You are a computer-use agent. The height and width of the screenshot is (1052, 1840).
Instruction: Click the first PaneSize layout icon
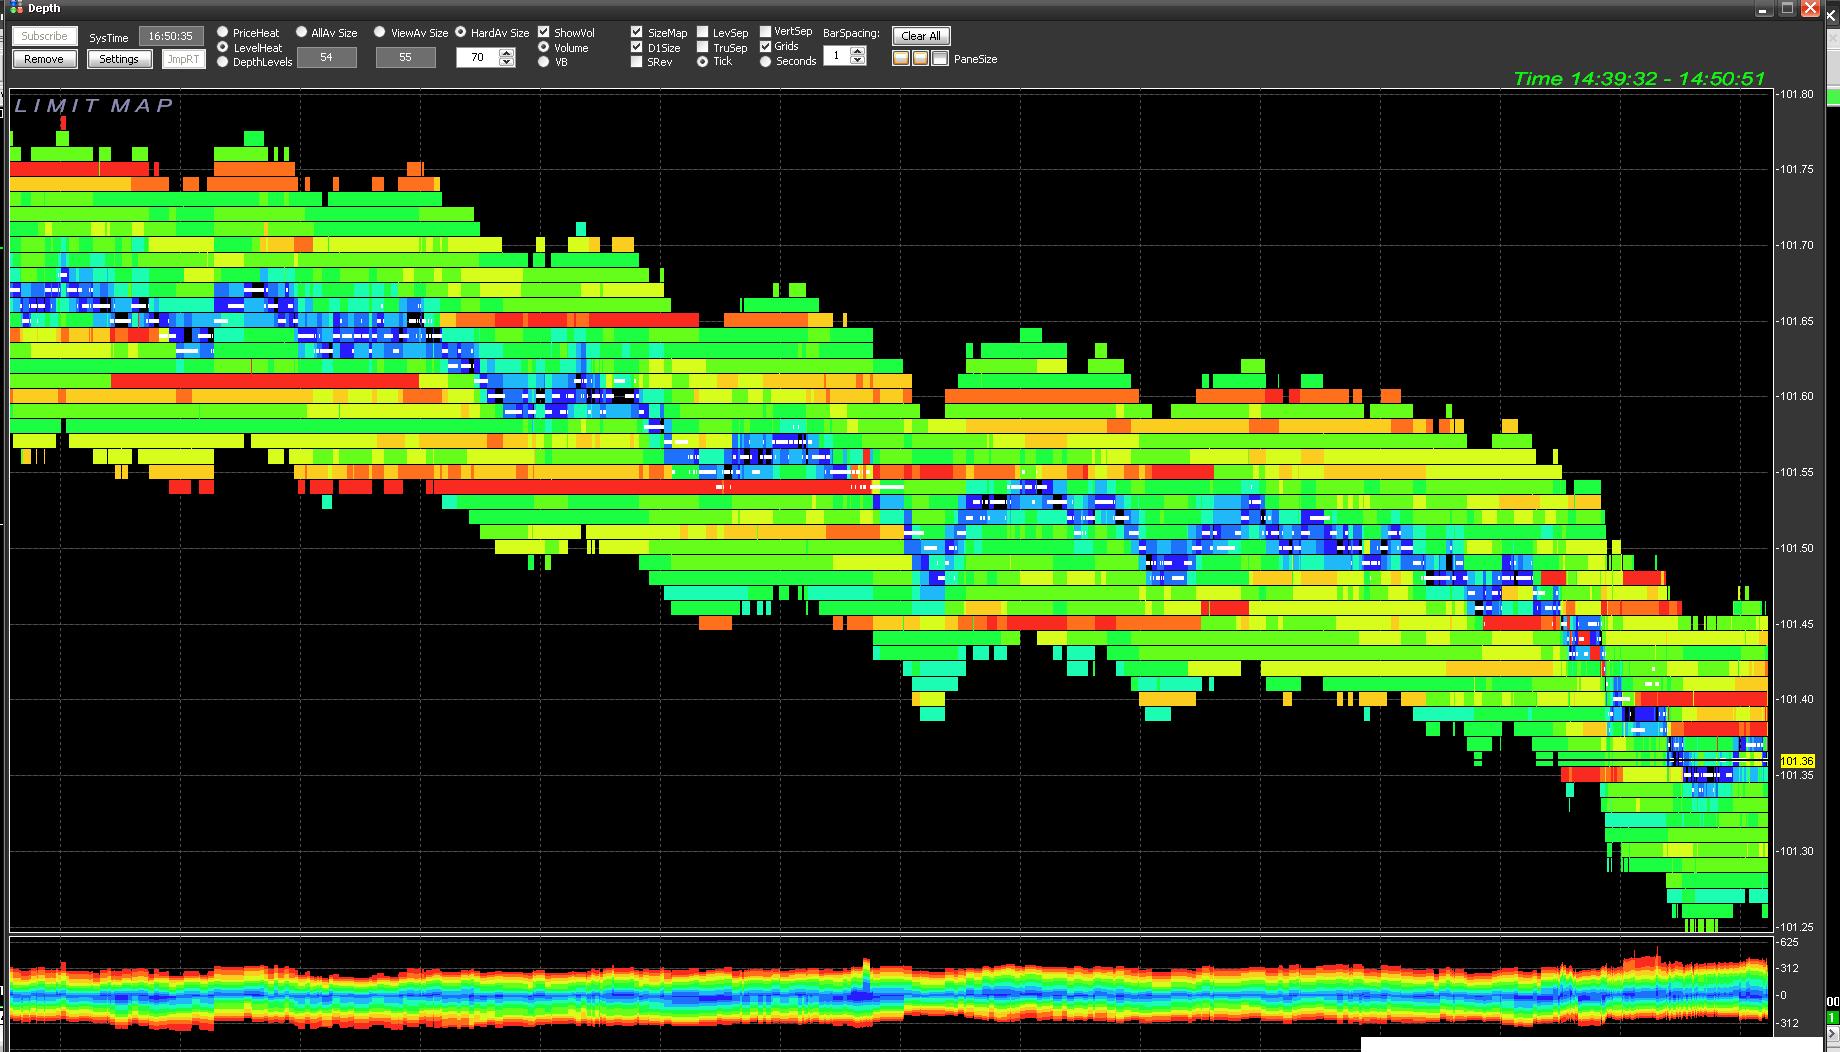[x=901, y=59]
